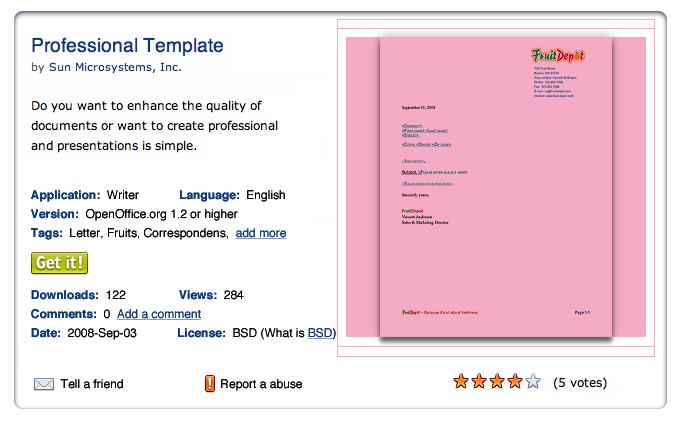Click the envelope icon beside Tell a friend
Image resolution: width=684 pixels, height=424 pixels.
[x=44, y=384]
